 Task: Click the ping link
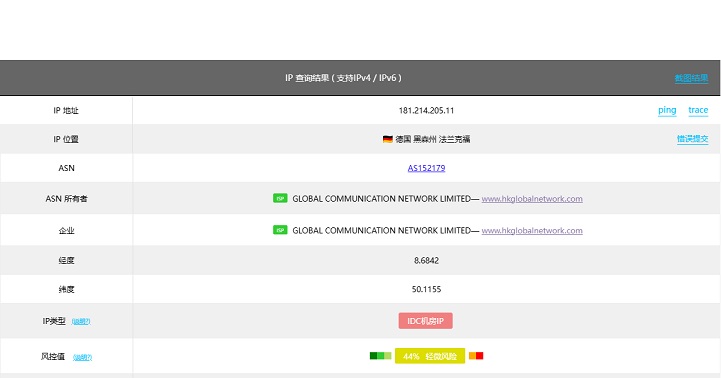click(x=667, y=110)
